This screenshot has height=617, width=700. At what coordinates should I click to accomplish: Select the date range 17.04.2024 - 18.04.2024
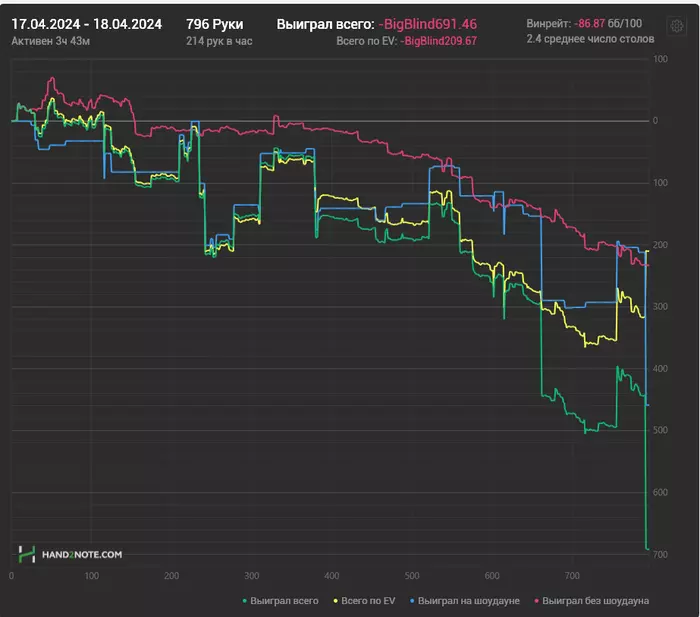point(87,24)
